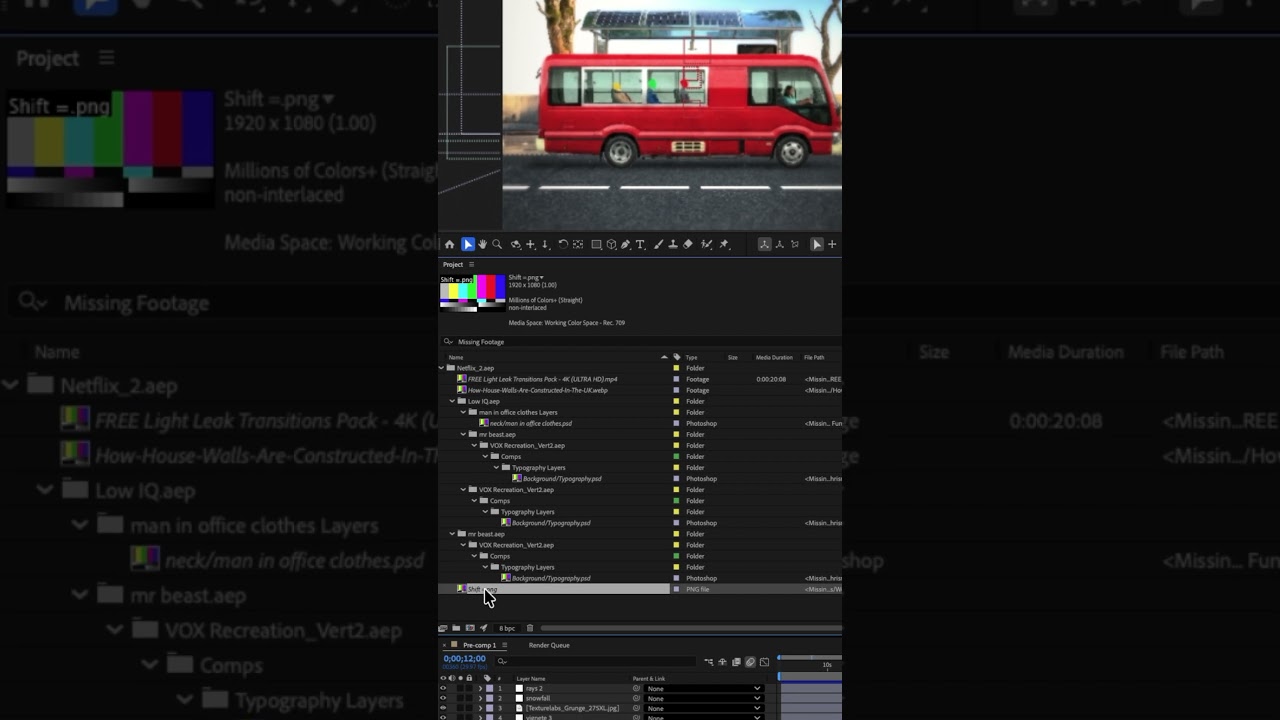Viewport: 1280px width, 720px height.
Task: Select the Selection arrow tool
Action: (x=468, y=245)
